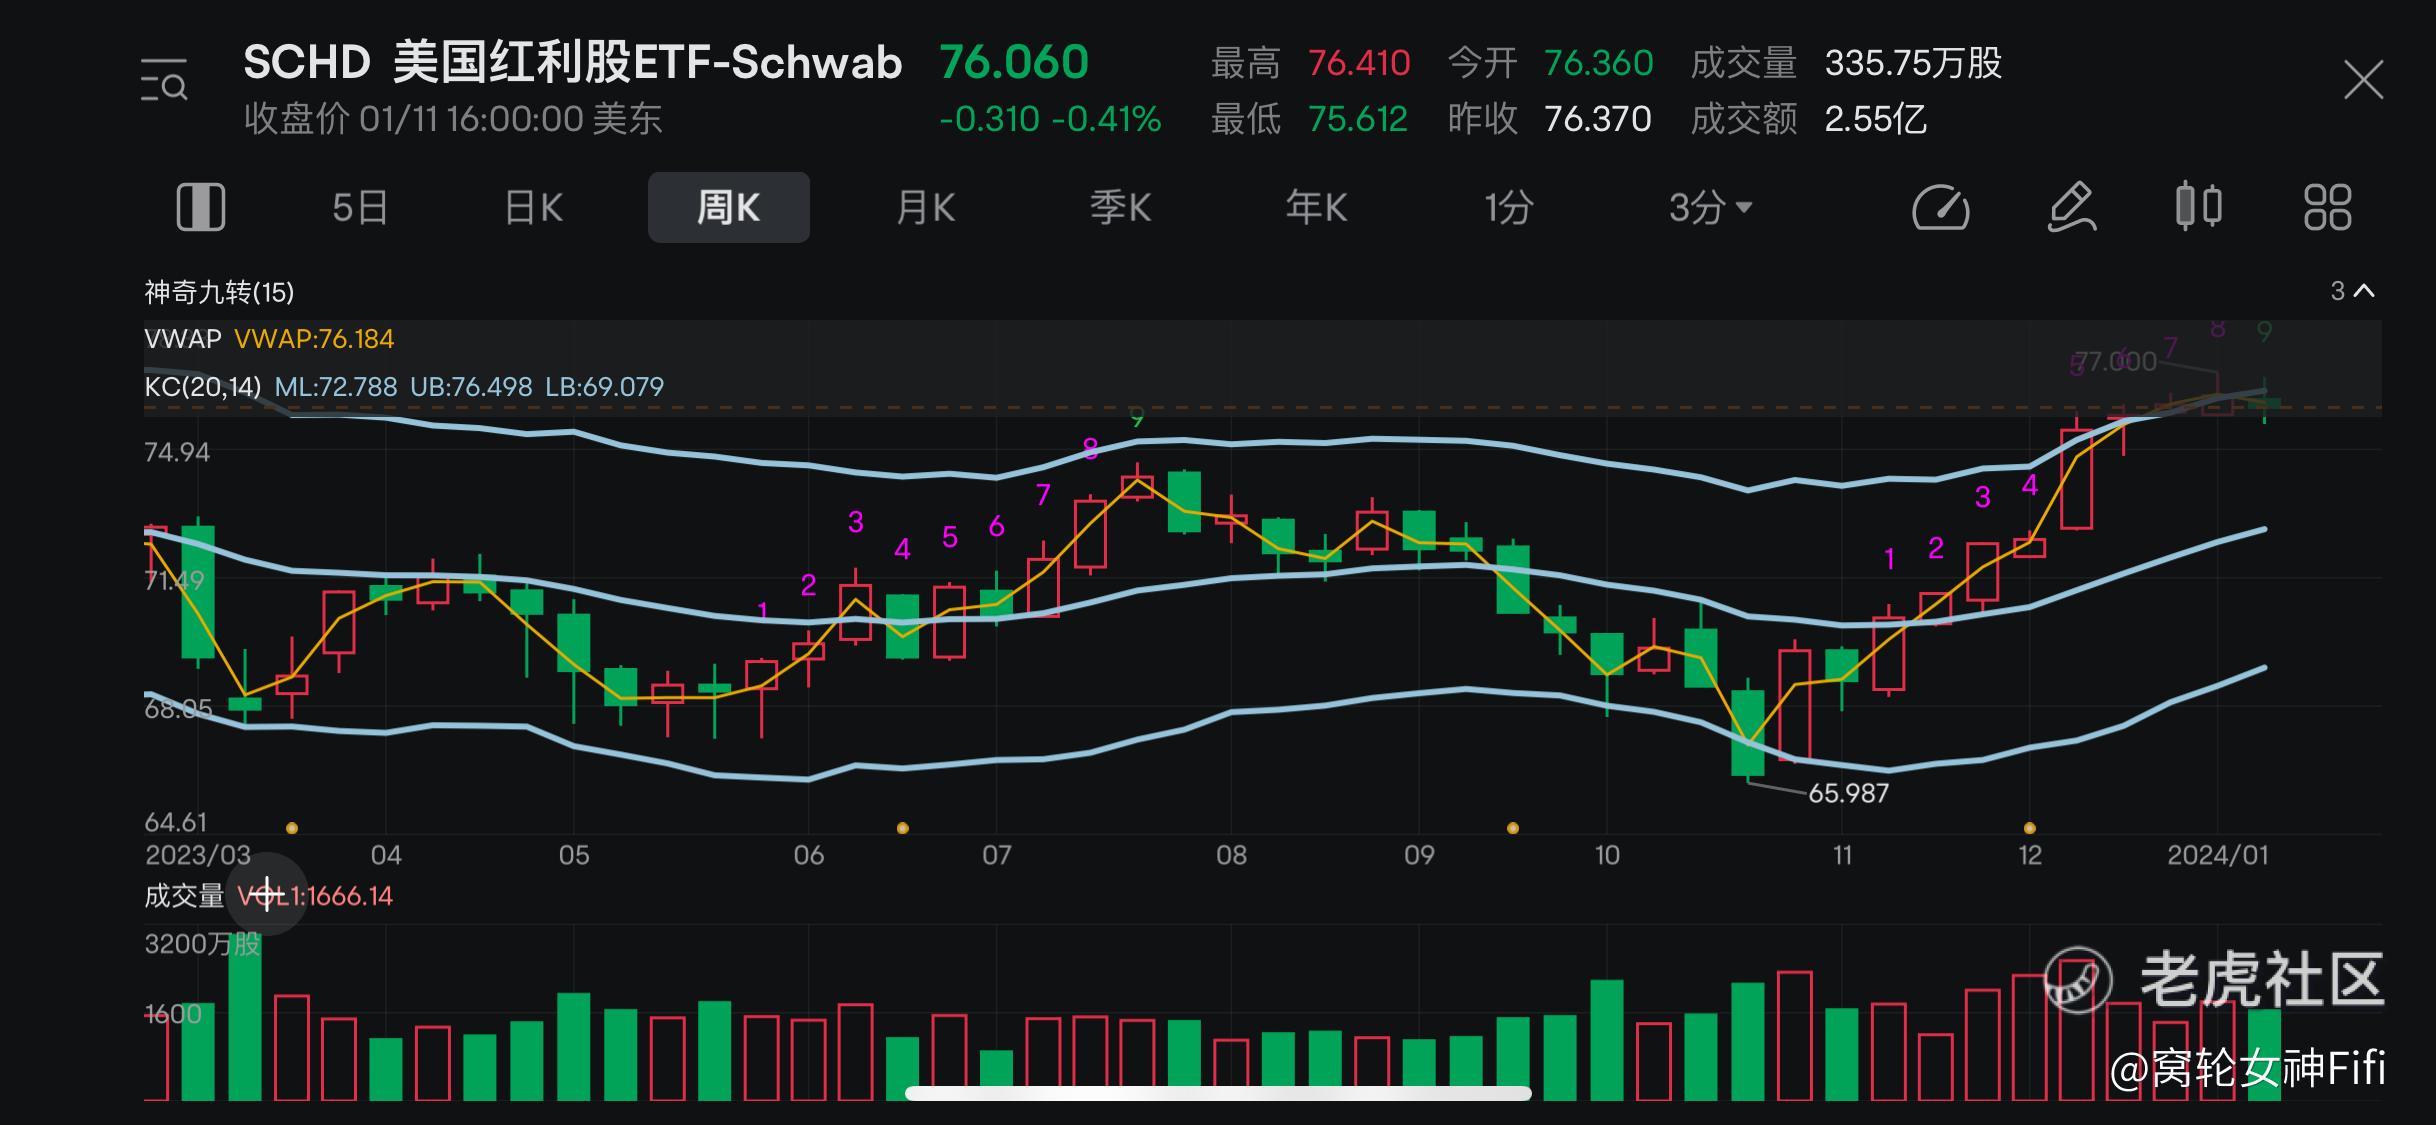Open candlestick chart style settings
This screenshot has width=2436, height=1125.
click(2198, 208)
